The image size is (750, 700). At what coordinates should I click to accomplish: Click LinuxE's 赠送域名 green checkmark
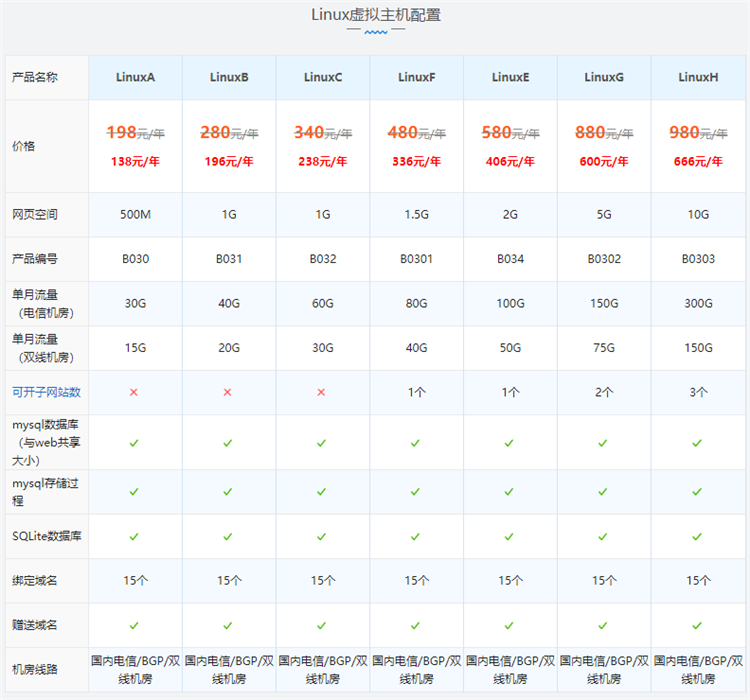pos(510,625)
